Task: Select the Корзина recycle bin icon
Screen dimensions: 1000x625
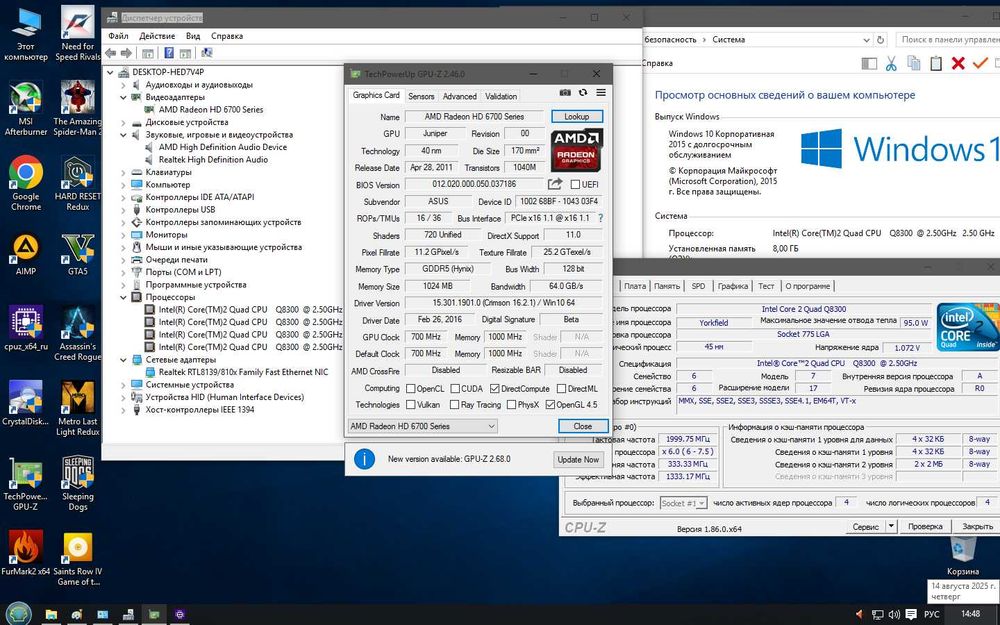Action: pyautogui.click(x=963, y=556)
